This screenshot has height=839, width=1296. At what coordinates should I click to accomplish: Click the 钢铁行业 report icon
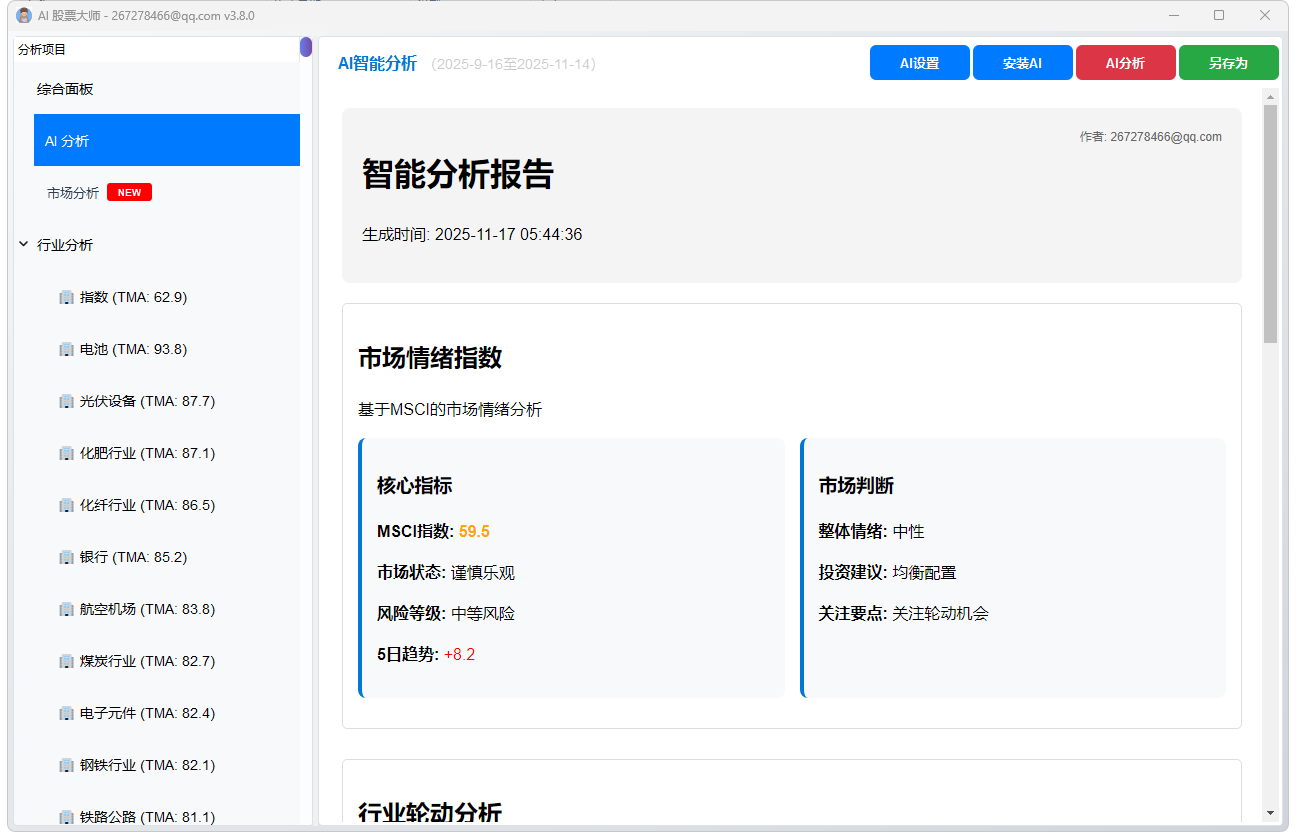click(66, 765)
